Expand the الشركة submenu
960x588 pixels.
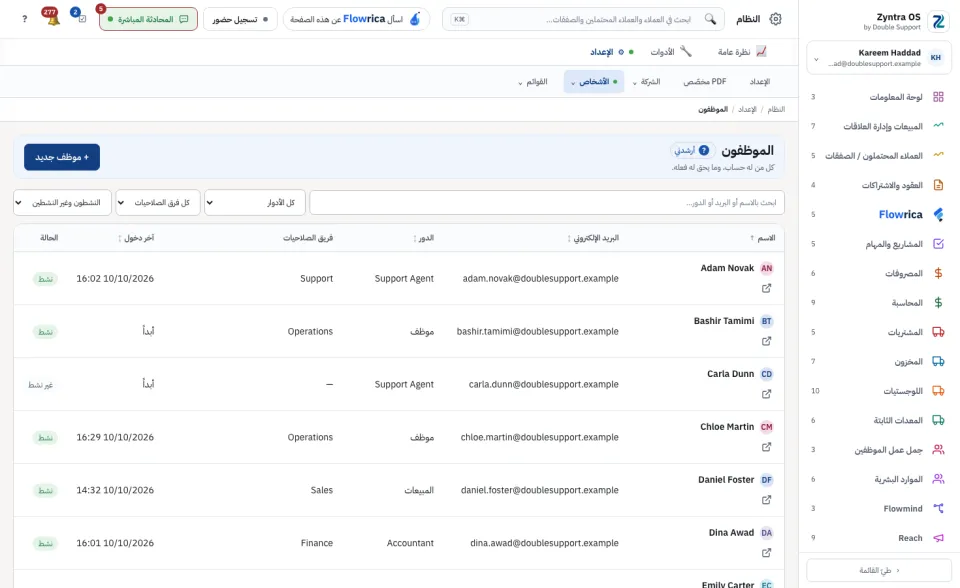[x=647, y=81]
